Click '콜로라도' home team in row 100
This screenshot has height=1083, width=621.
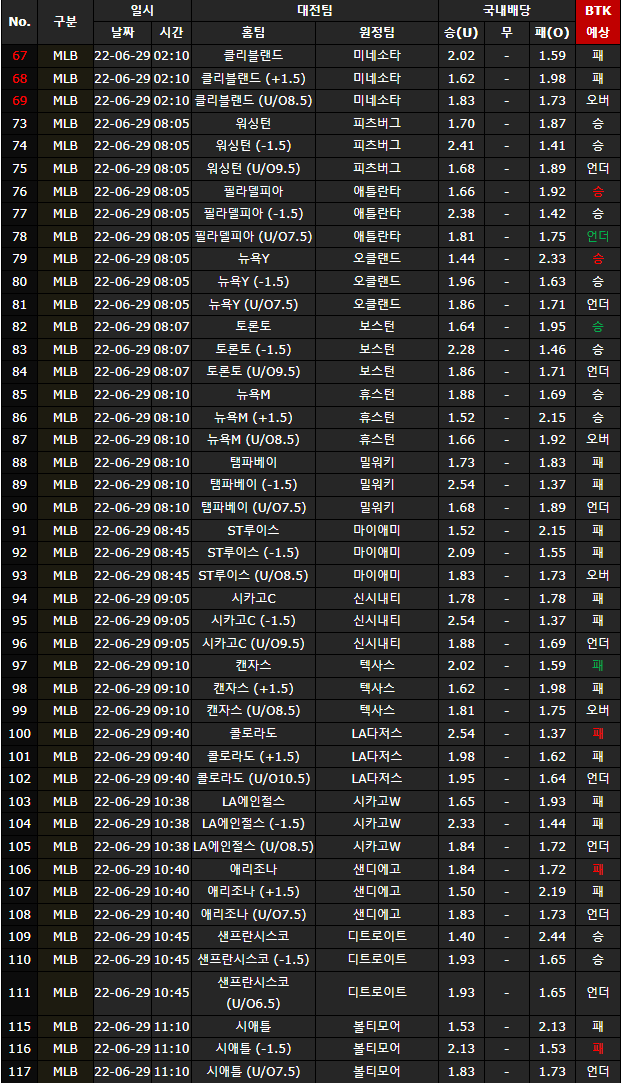point(254,734)
